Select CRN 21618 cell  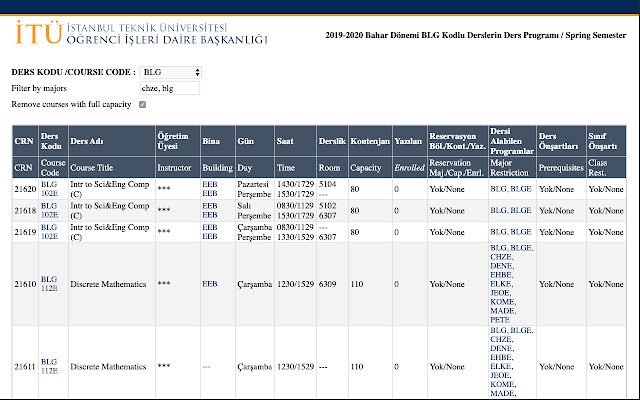pyautogui.click(x=25, y=210)
